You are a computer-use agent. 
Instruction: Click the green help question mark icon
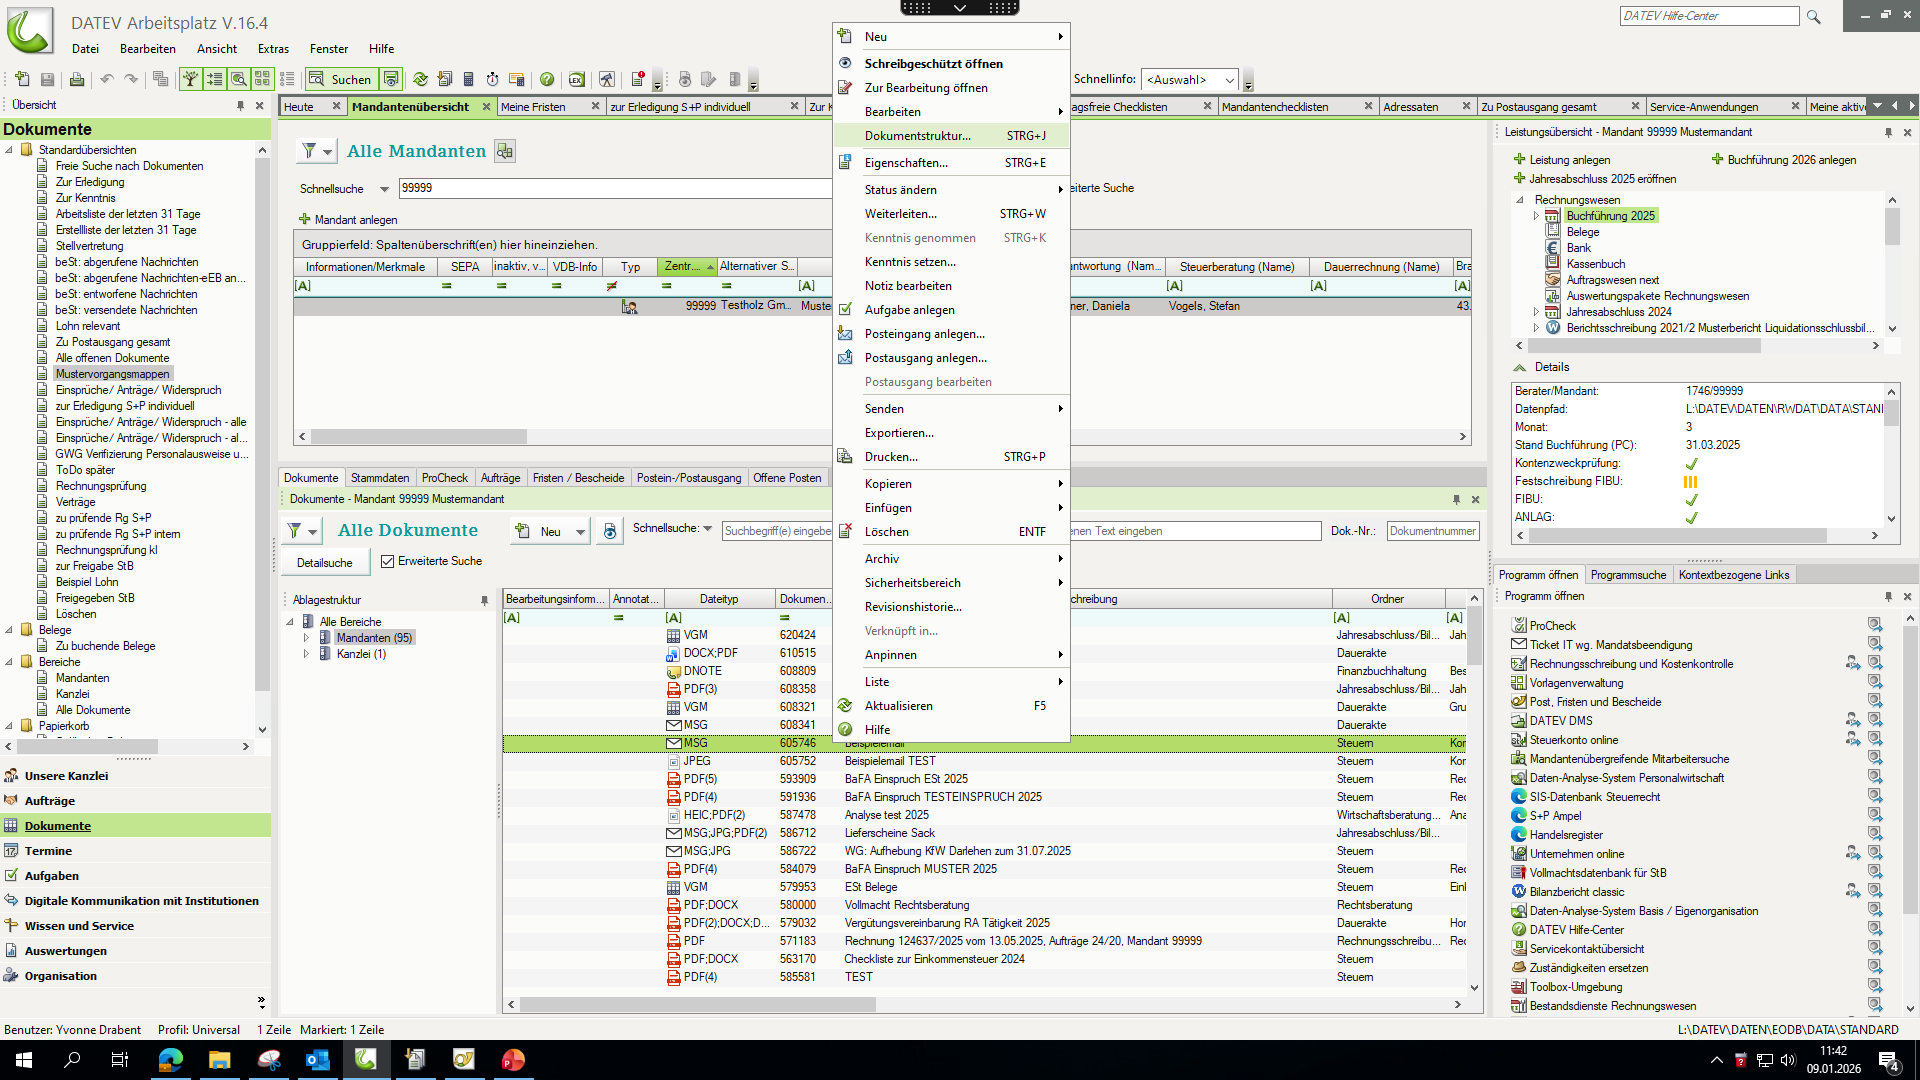click(x=547, y=79)
